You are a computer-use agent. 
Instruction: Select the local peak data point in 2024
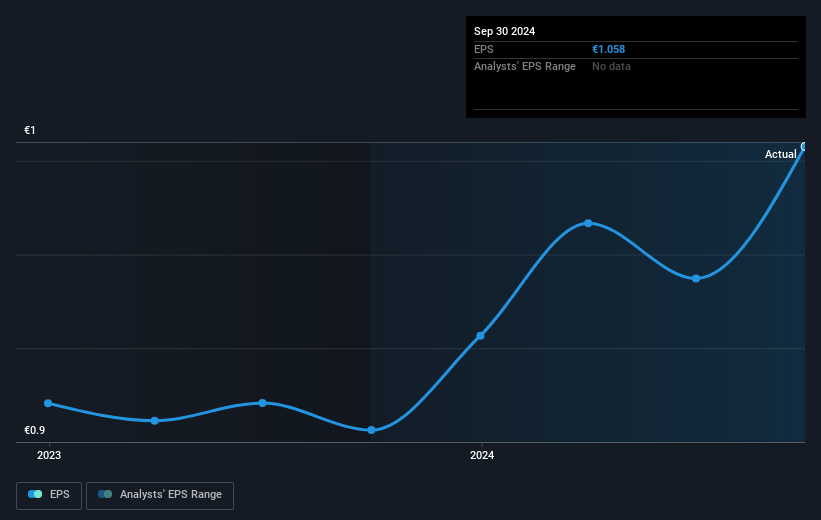pos(588,224)
